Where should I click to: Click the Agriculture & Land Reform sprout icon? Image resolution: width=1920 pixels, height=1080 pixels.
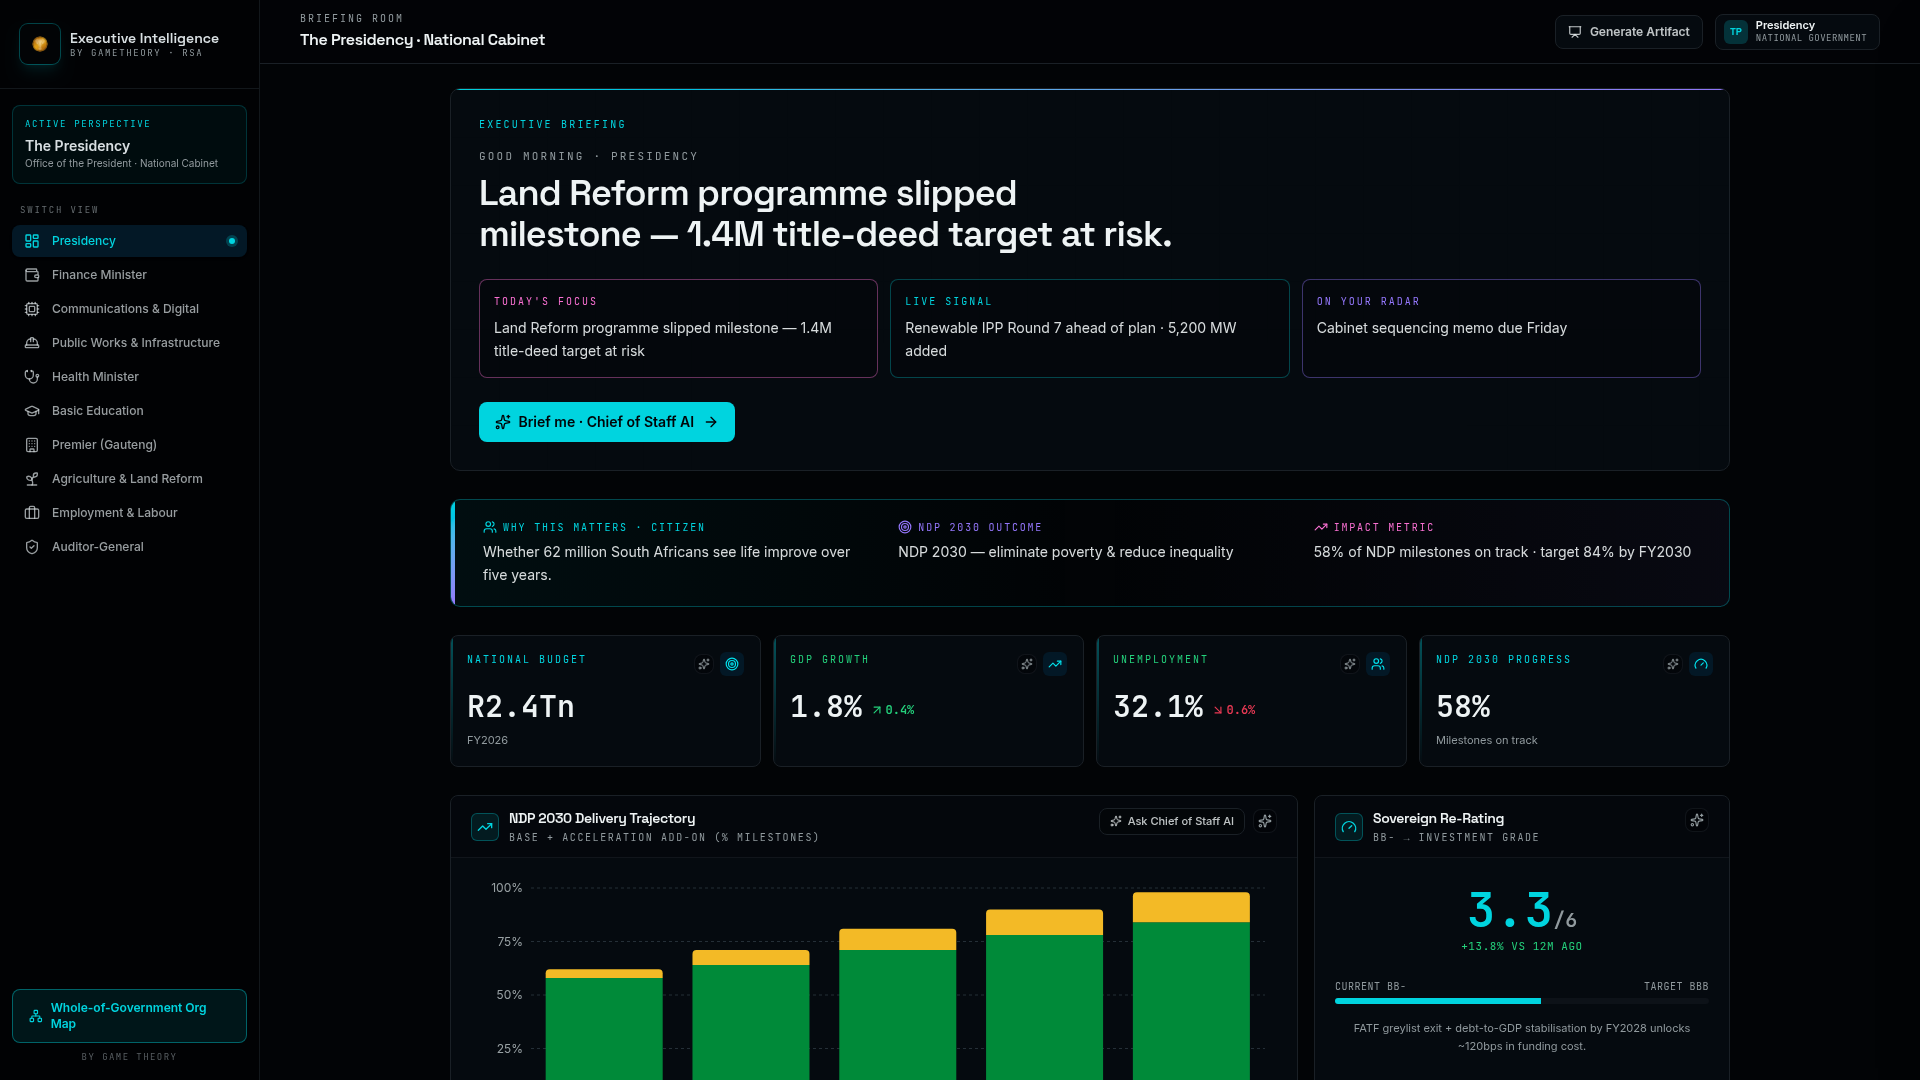point(32,479)
